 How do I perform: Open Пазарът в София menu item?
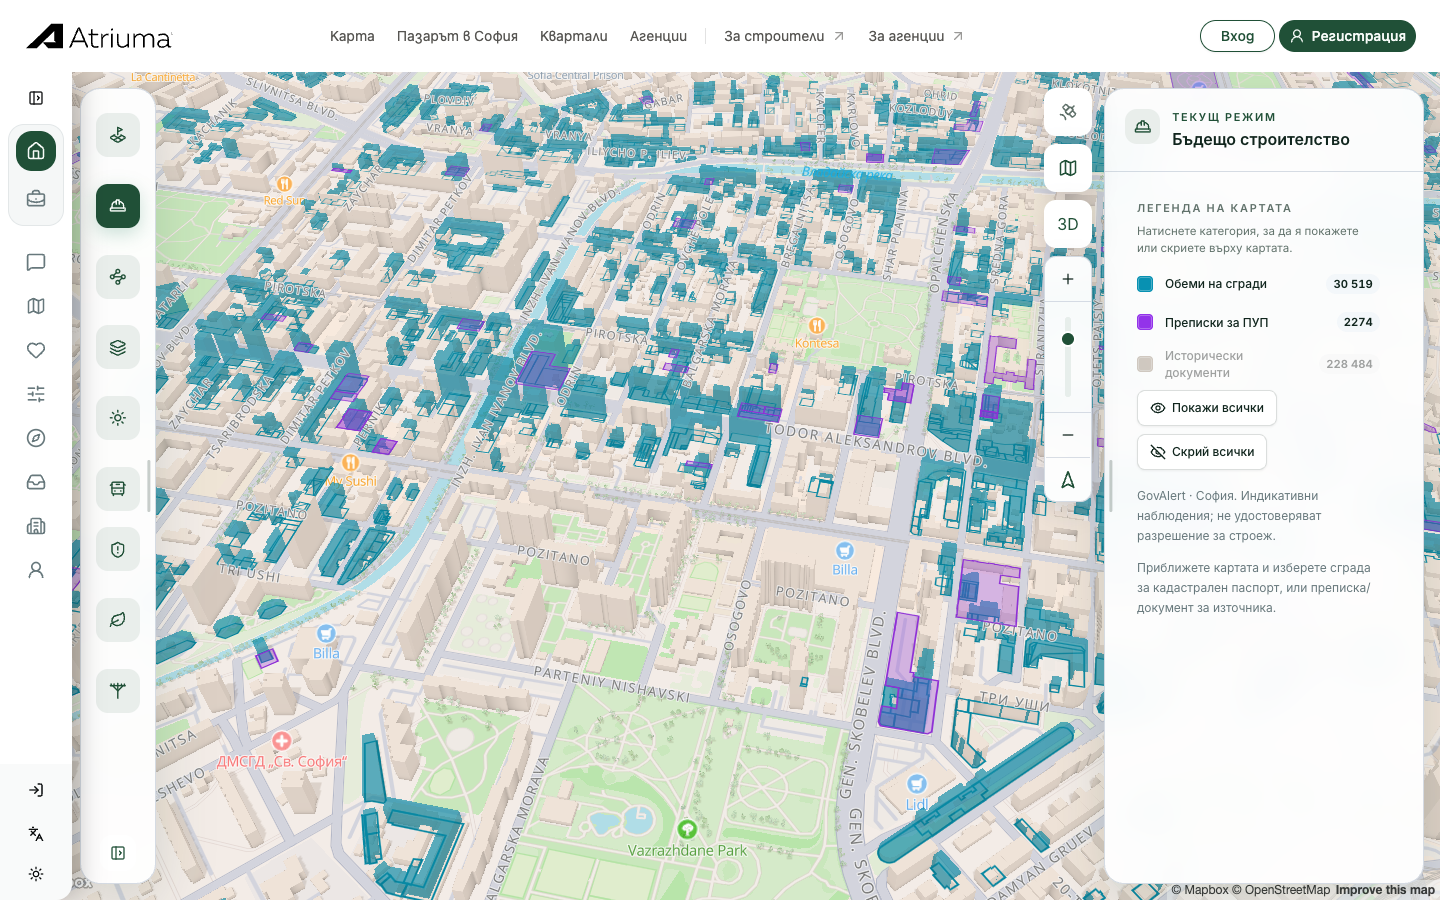coord(457,36)
